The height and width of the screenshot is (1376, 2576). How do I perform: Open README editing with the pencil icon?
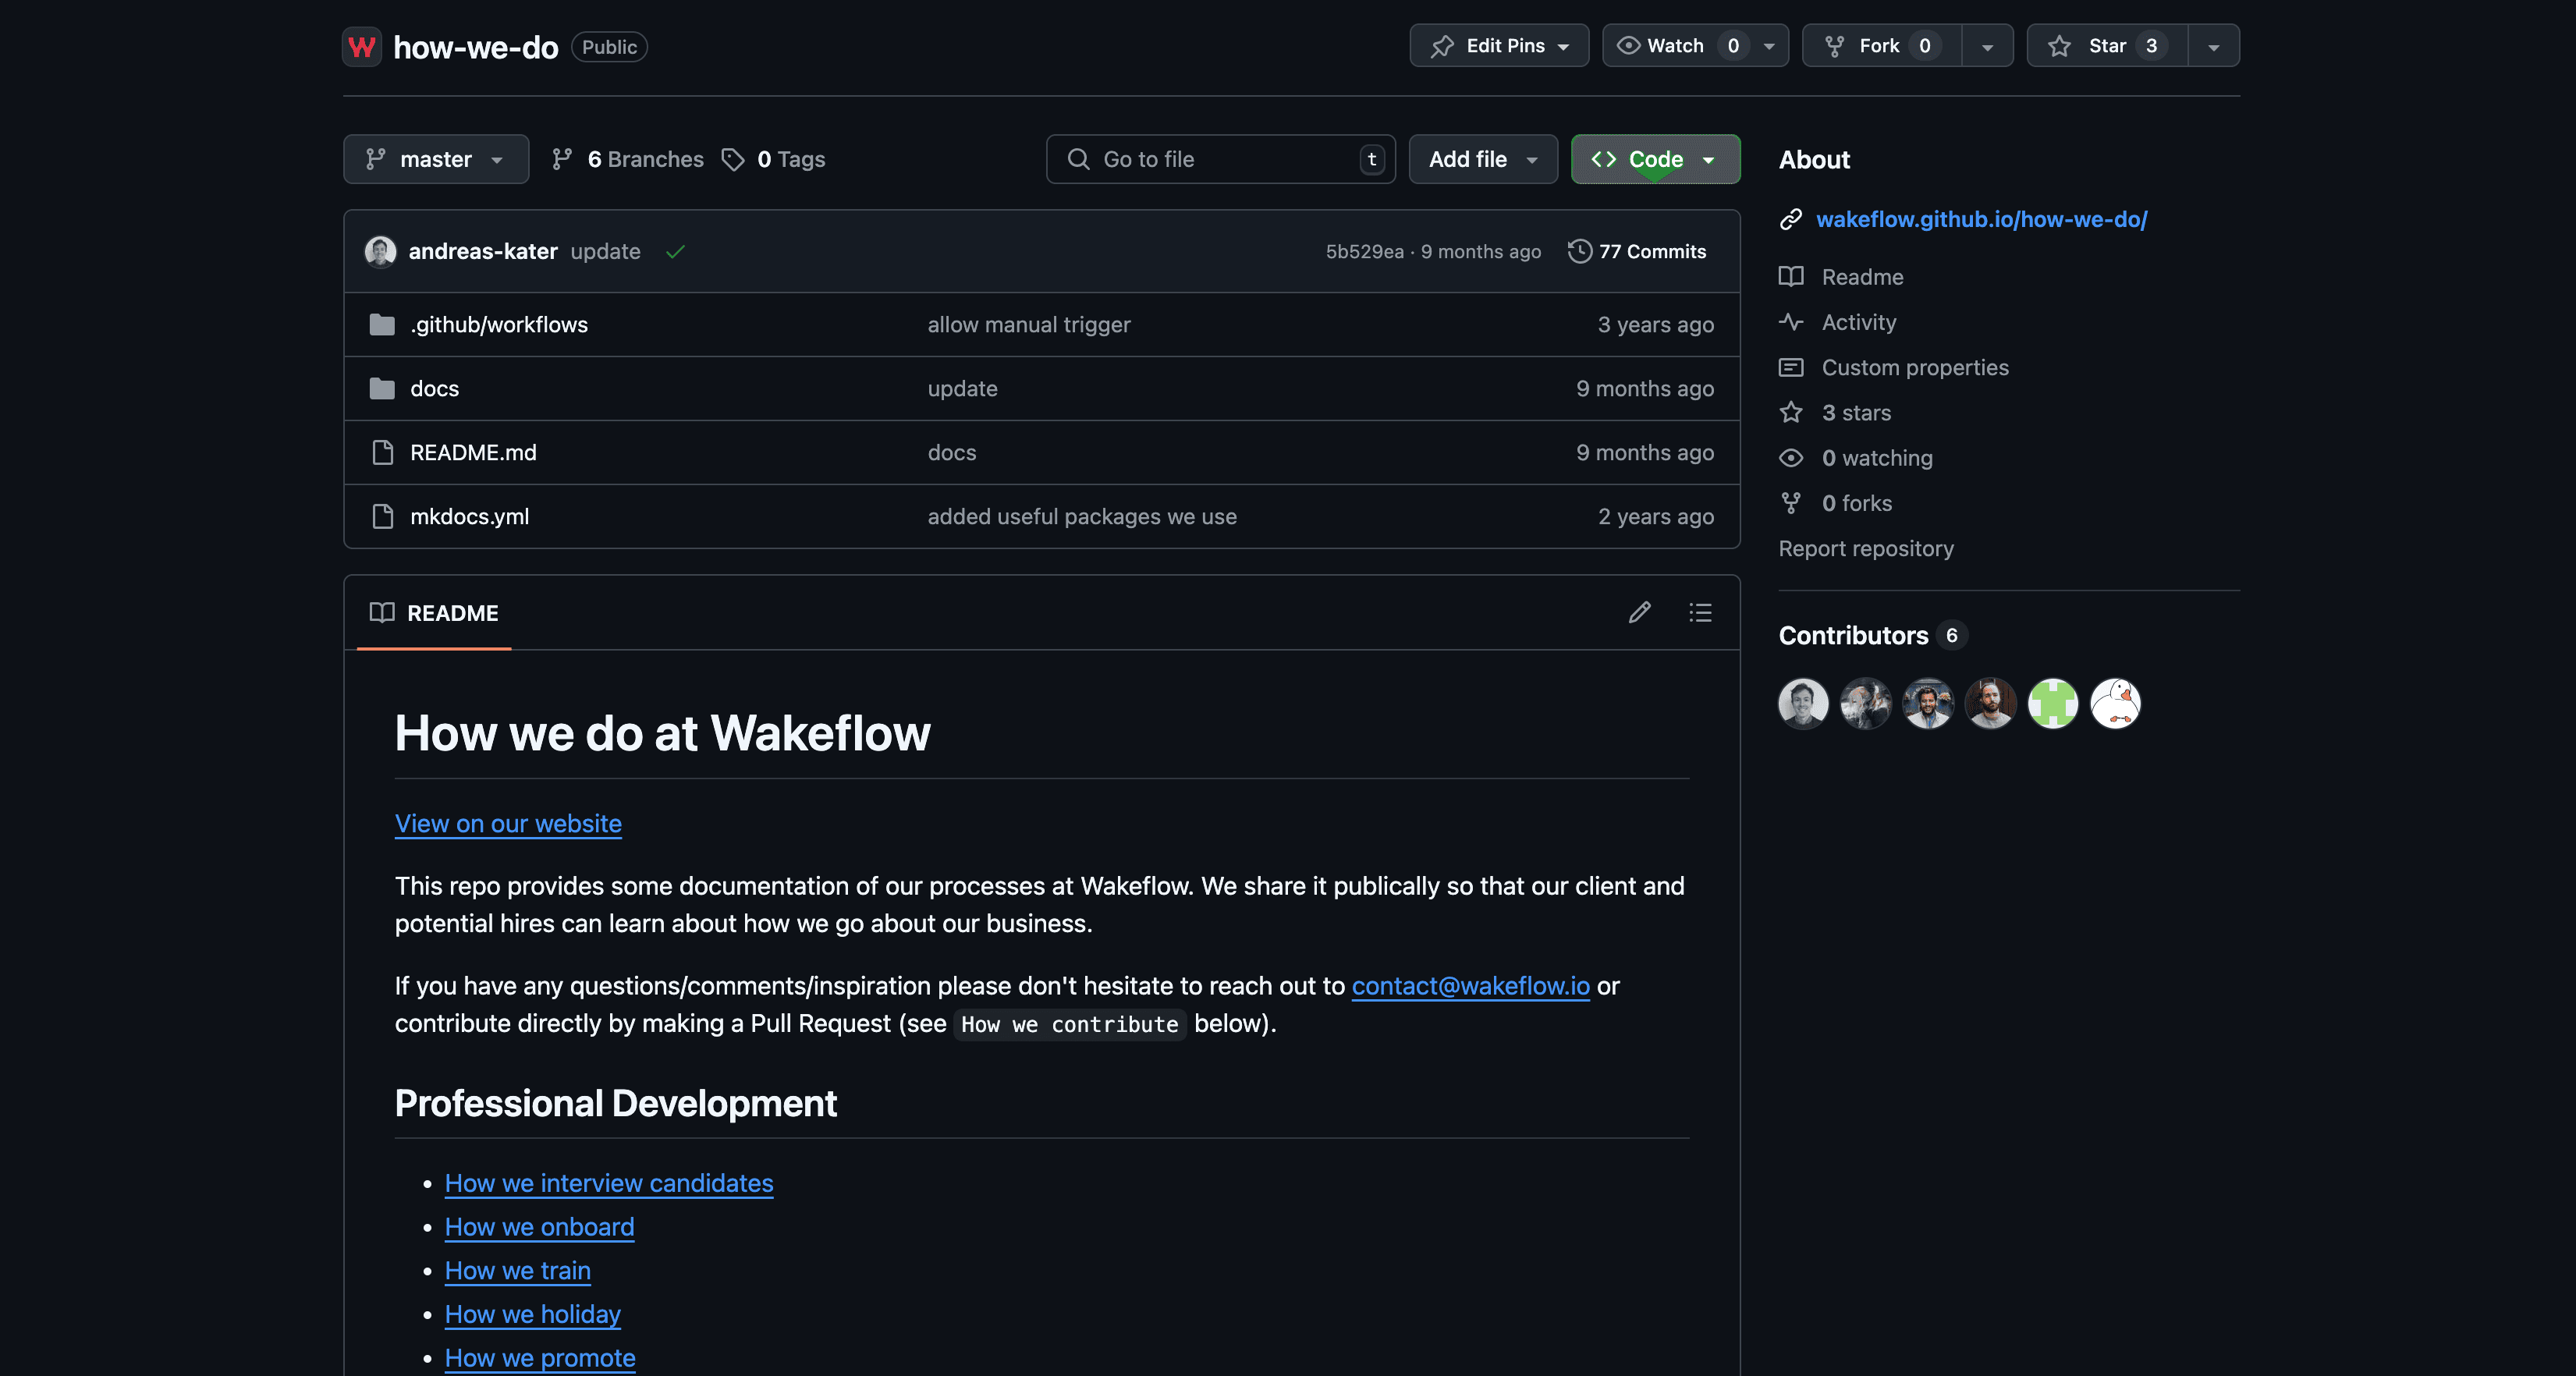point(1640,612)
